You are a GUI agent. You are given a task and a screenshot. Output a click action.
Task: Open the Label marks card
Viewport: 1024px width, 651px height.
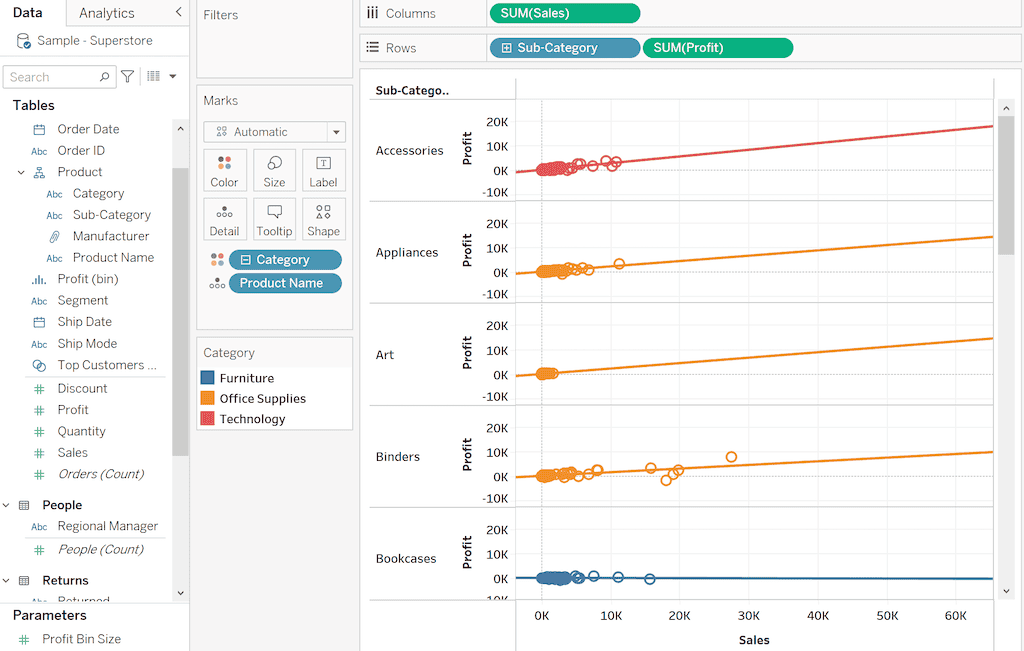pos(323,170)
